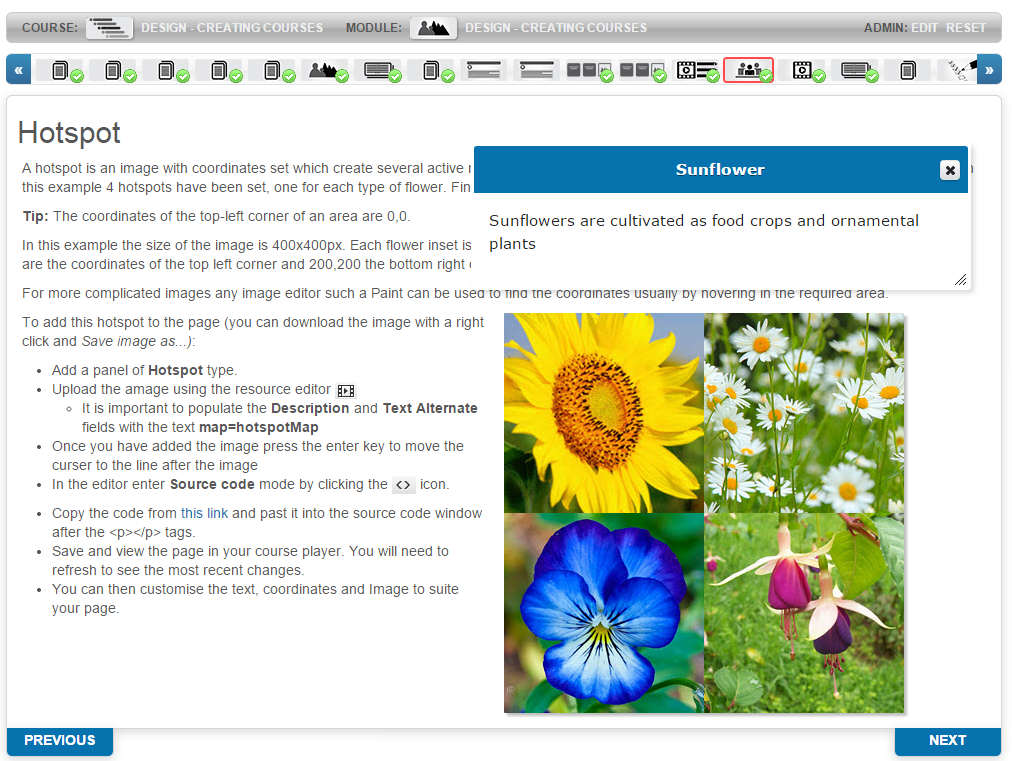Screen dimensions: 1012x761
Task: Click the resize grip of the Sunflower popup
Action: coord(960,279)
